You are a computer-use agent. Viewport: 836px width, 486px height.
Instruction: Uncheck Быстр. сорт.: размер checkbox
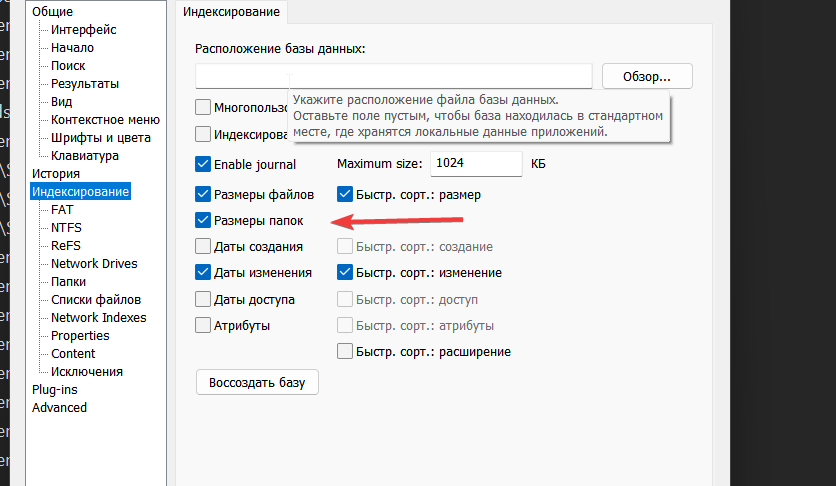pyautogui.click(x=345, y=194)
